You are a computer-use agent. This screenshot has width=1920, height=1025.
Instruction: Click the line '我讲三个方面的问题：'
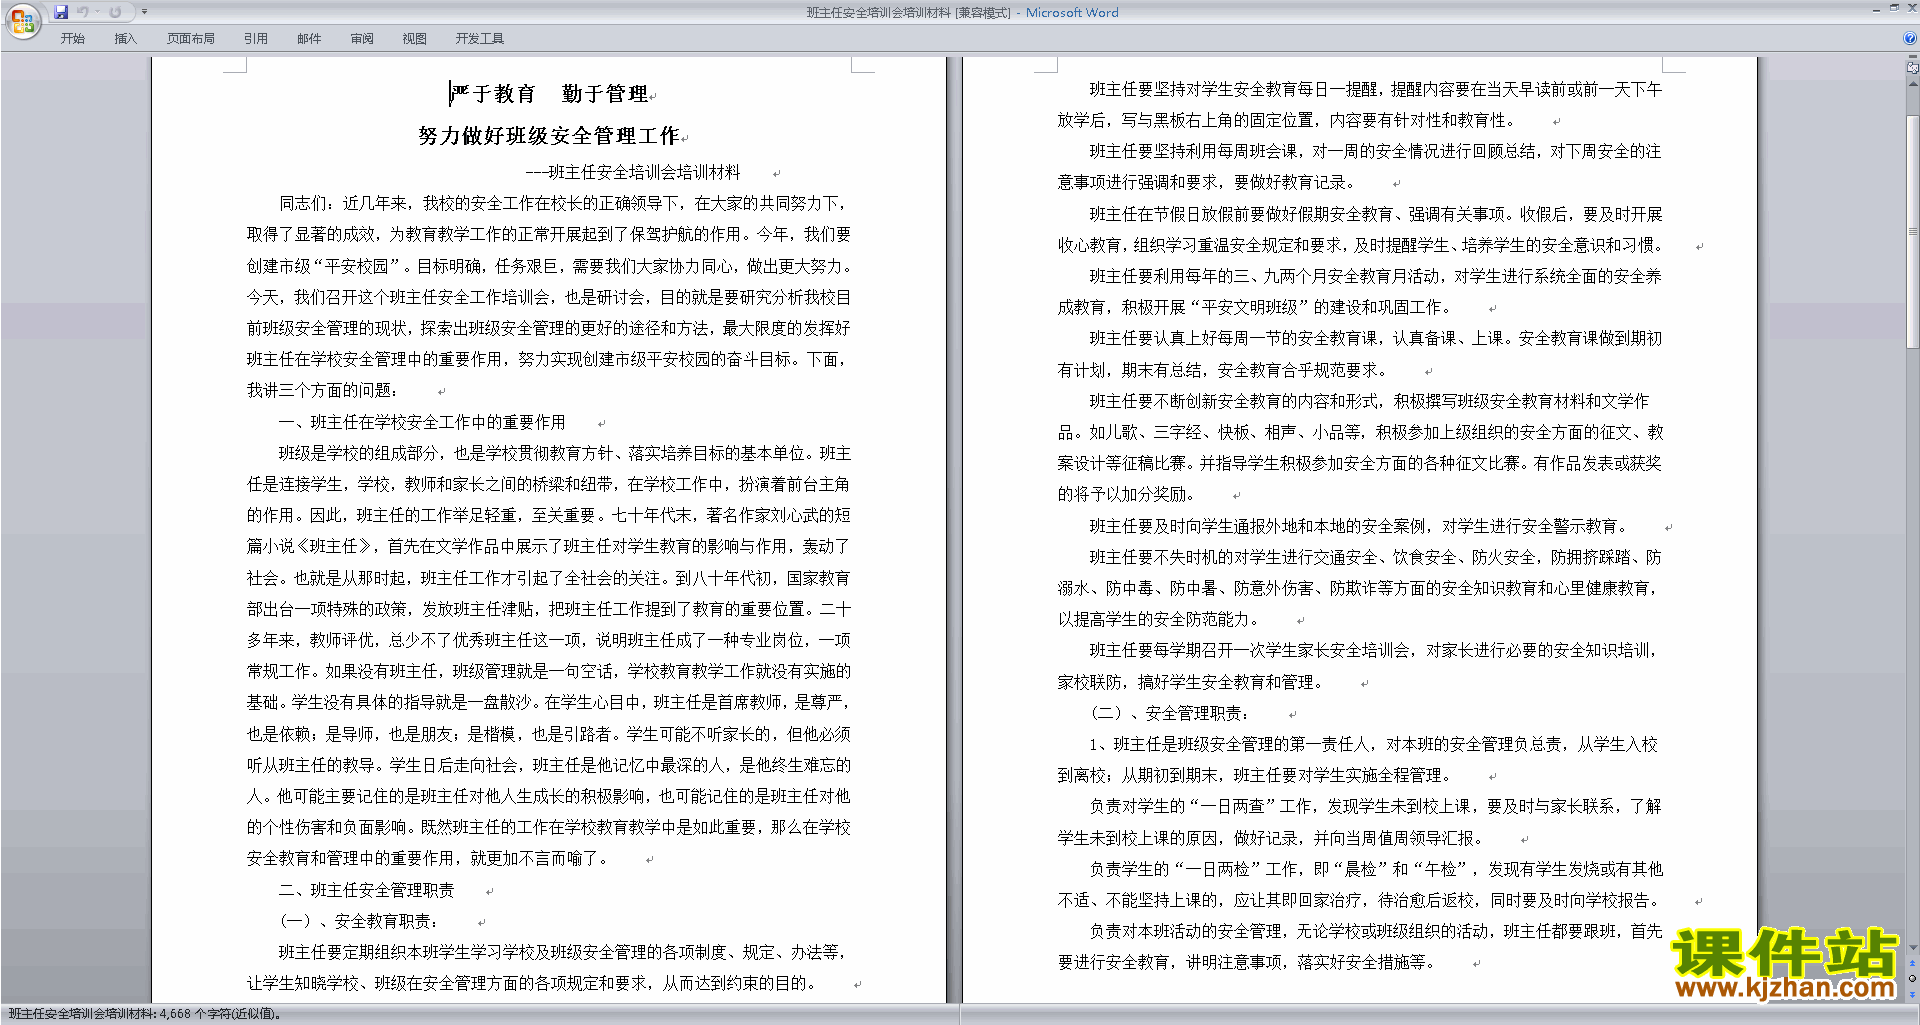point(322,390)
